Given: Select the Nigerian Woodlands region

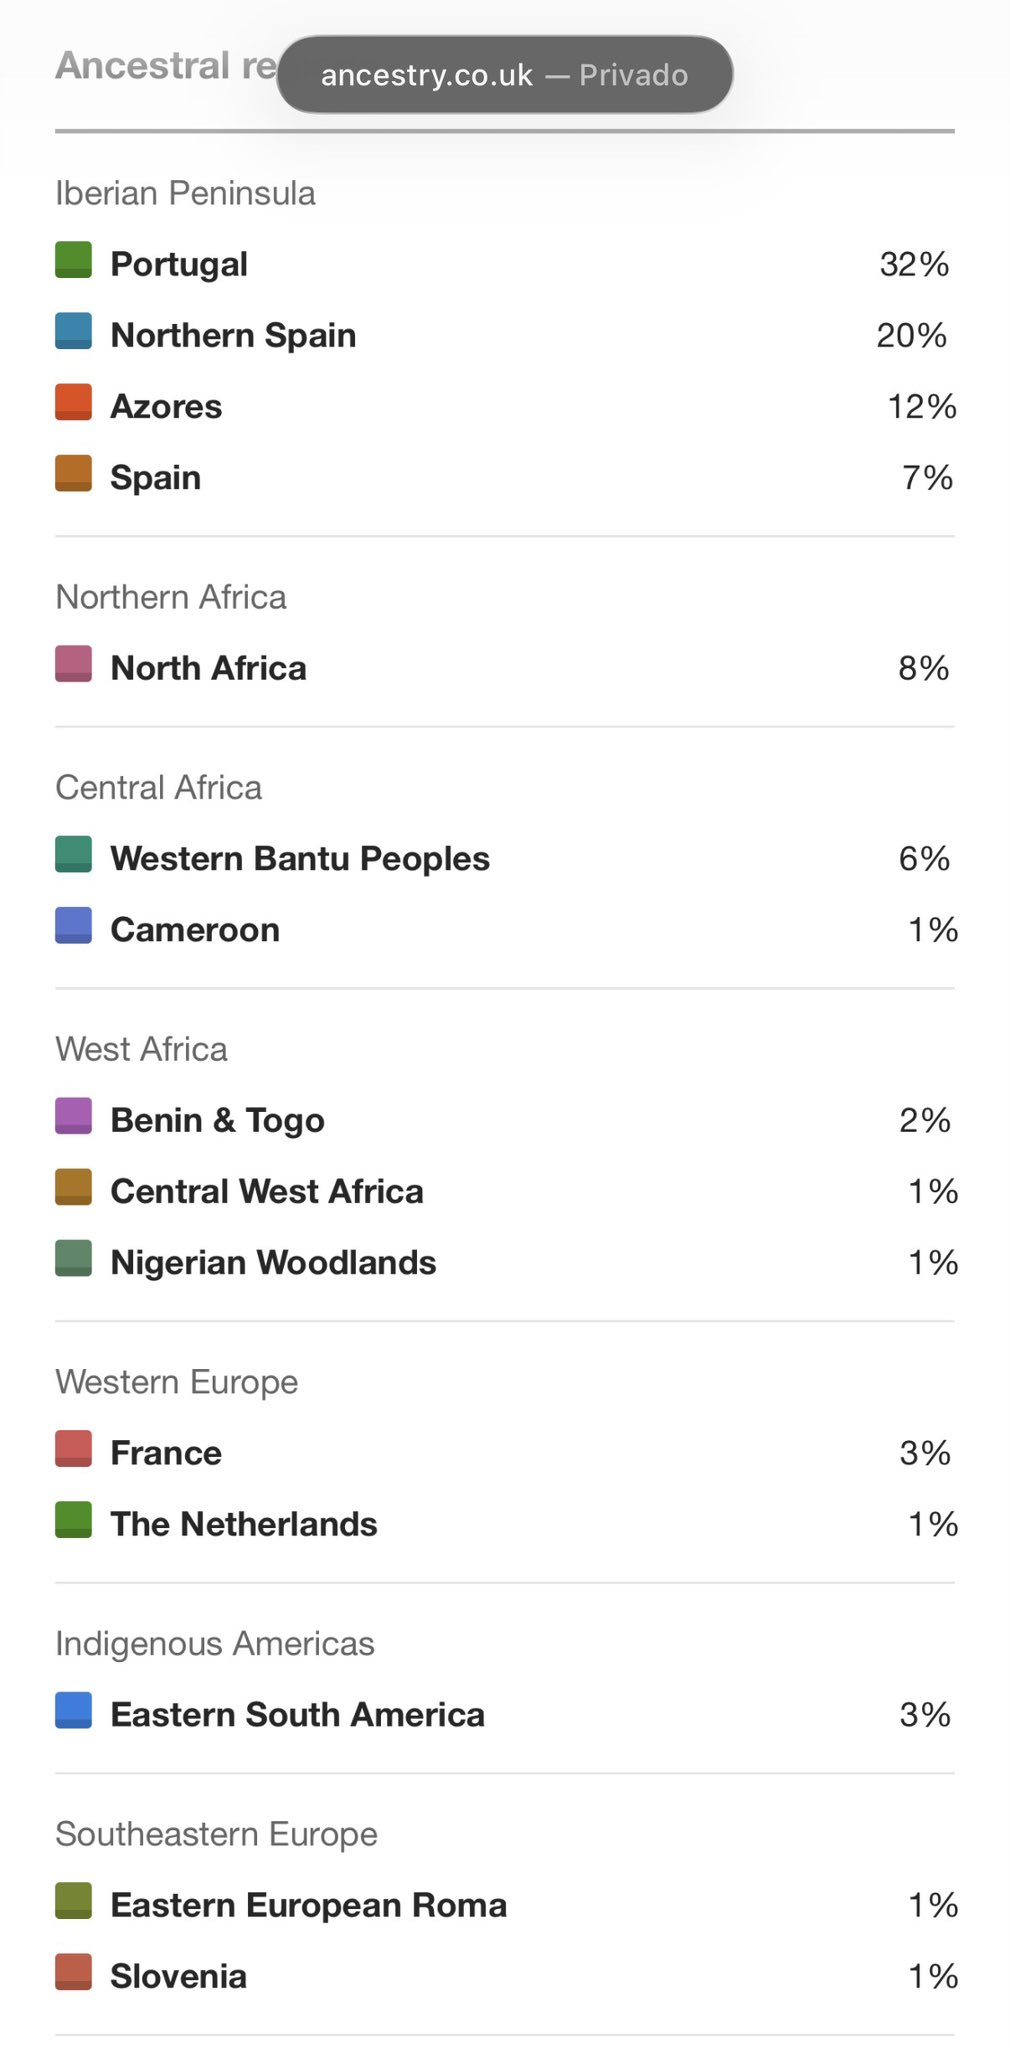Looking at the screenshot, I should 273,1263.
